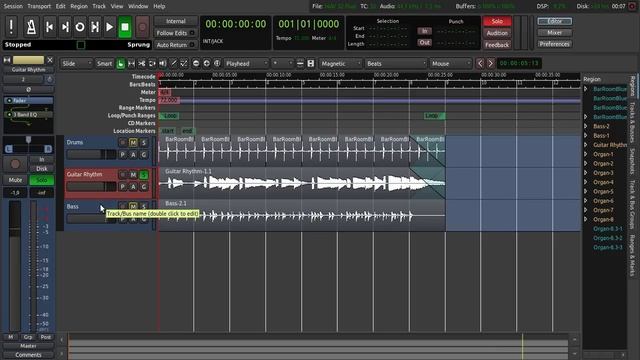
Task: Select the Grab hand tool
Action: 120,64
